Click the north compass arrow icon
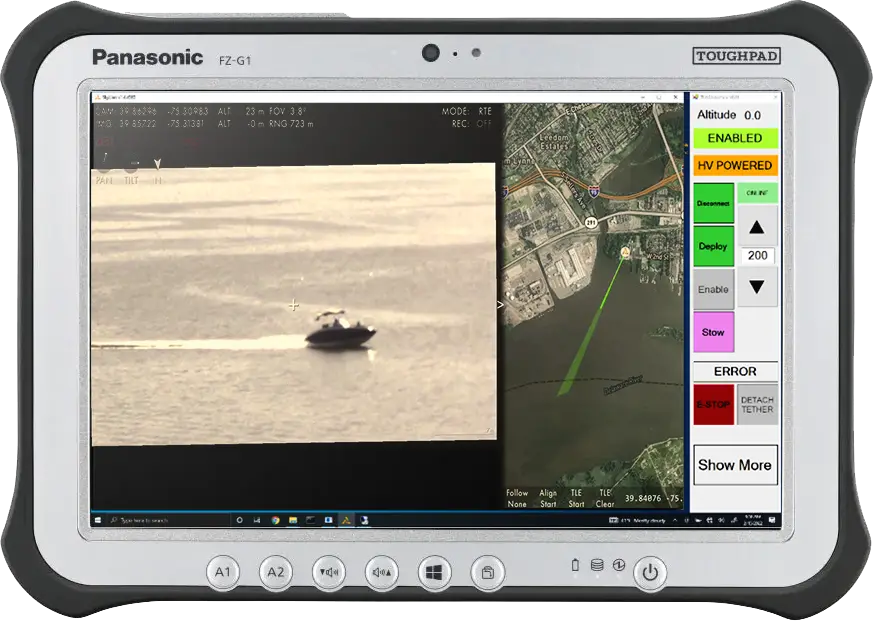The height and width of the screenshot is (621, 873). pos(157,165)
